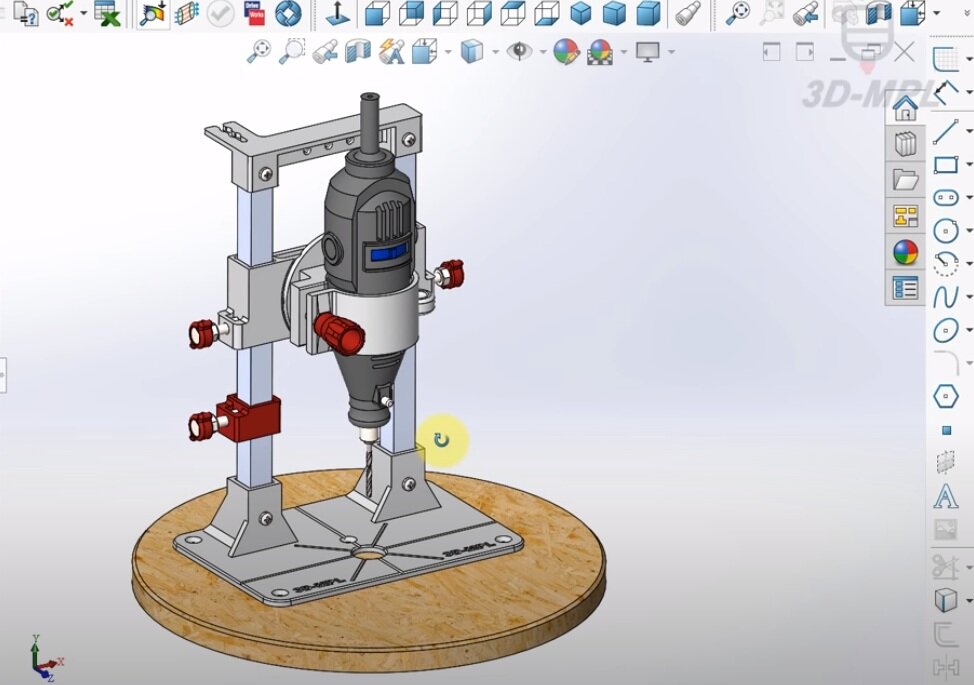Screen dimensions: 974x685
Task: Select the Straight Slot sketch tool
Action: pos(946,197)
